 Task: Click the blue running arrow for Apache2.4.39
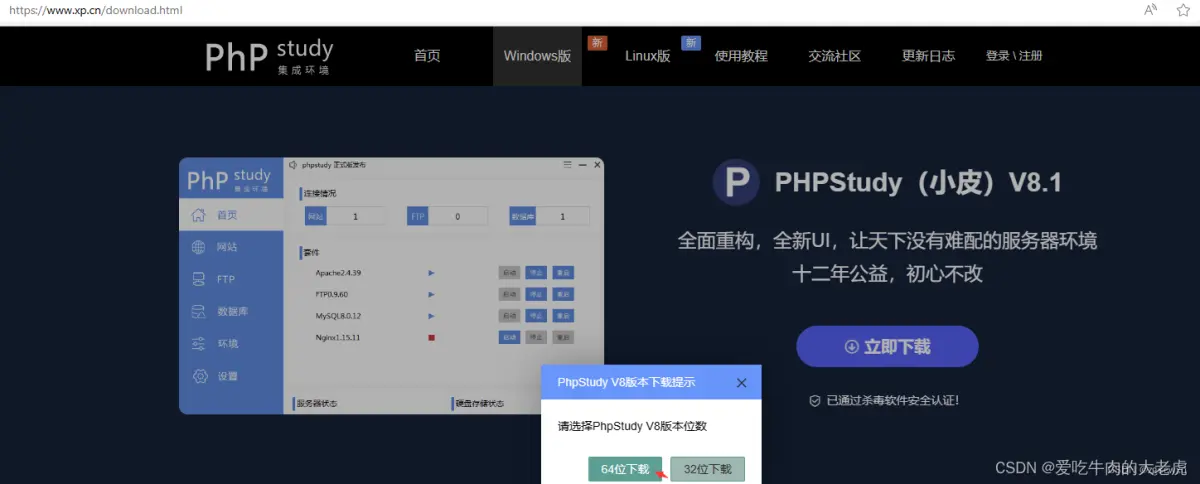(x=431, y=272)
